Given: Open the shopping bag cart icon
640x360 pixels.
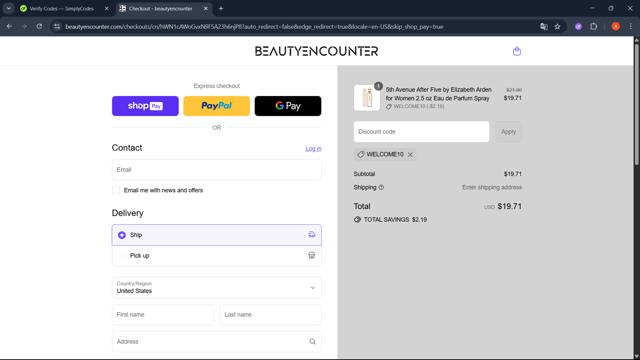Looking at the screenshot, I should click(x=517, y=51).
